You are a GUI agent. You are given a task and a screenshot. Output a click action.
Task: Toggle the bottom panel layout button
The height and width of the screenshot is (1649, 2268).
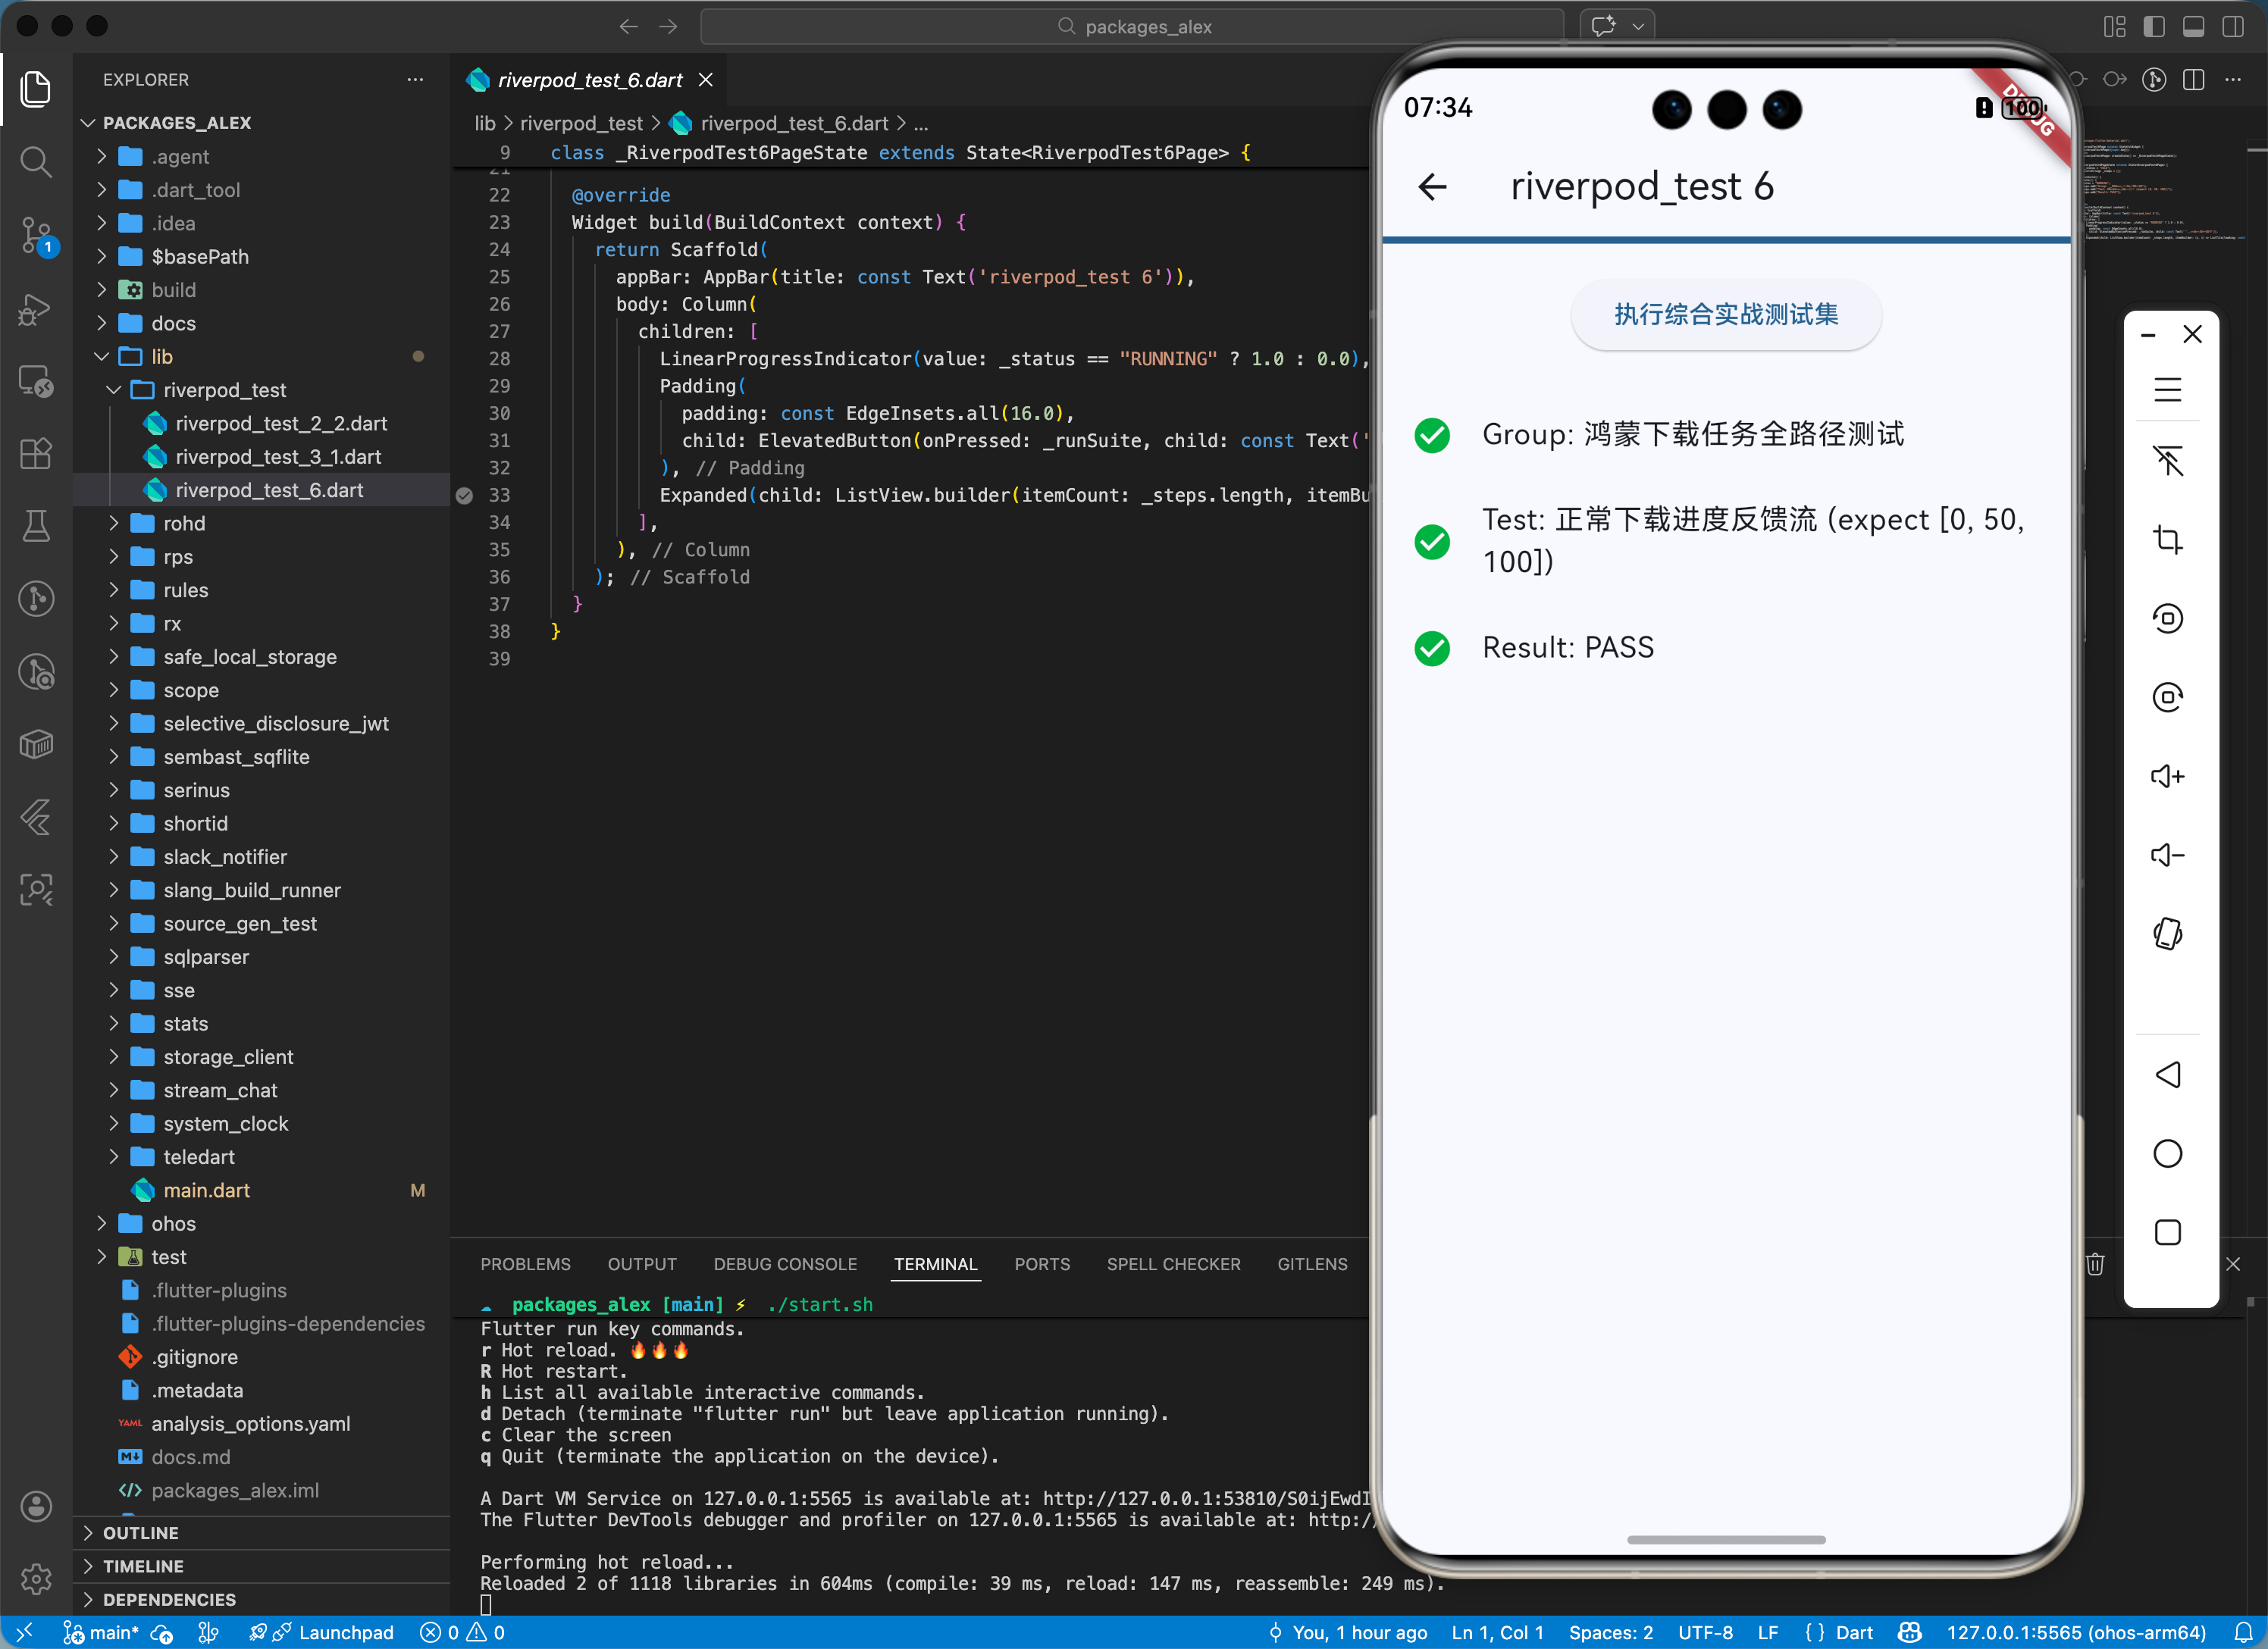click(x=2193, y=26)
